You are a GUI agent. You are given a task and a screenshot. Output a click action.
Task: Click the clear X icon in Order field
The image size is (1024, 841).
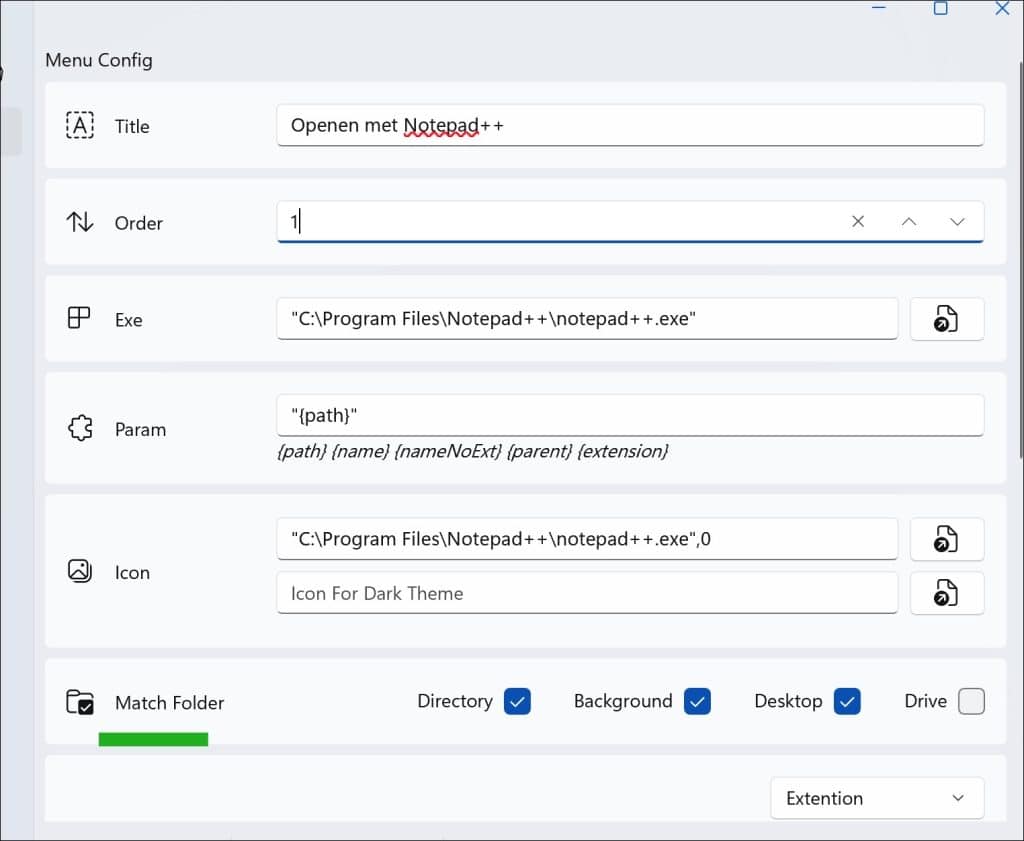point(858,222)
